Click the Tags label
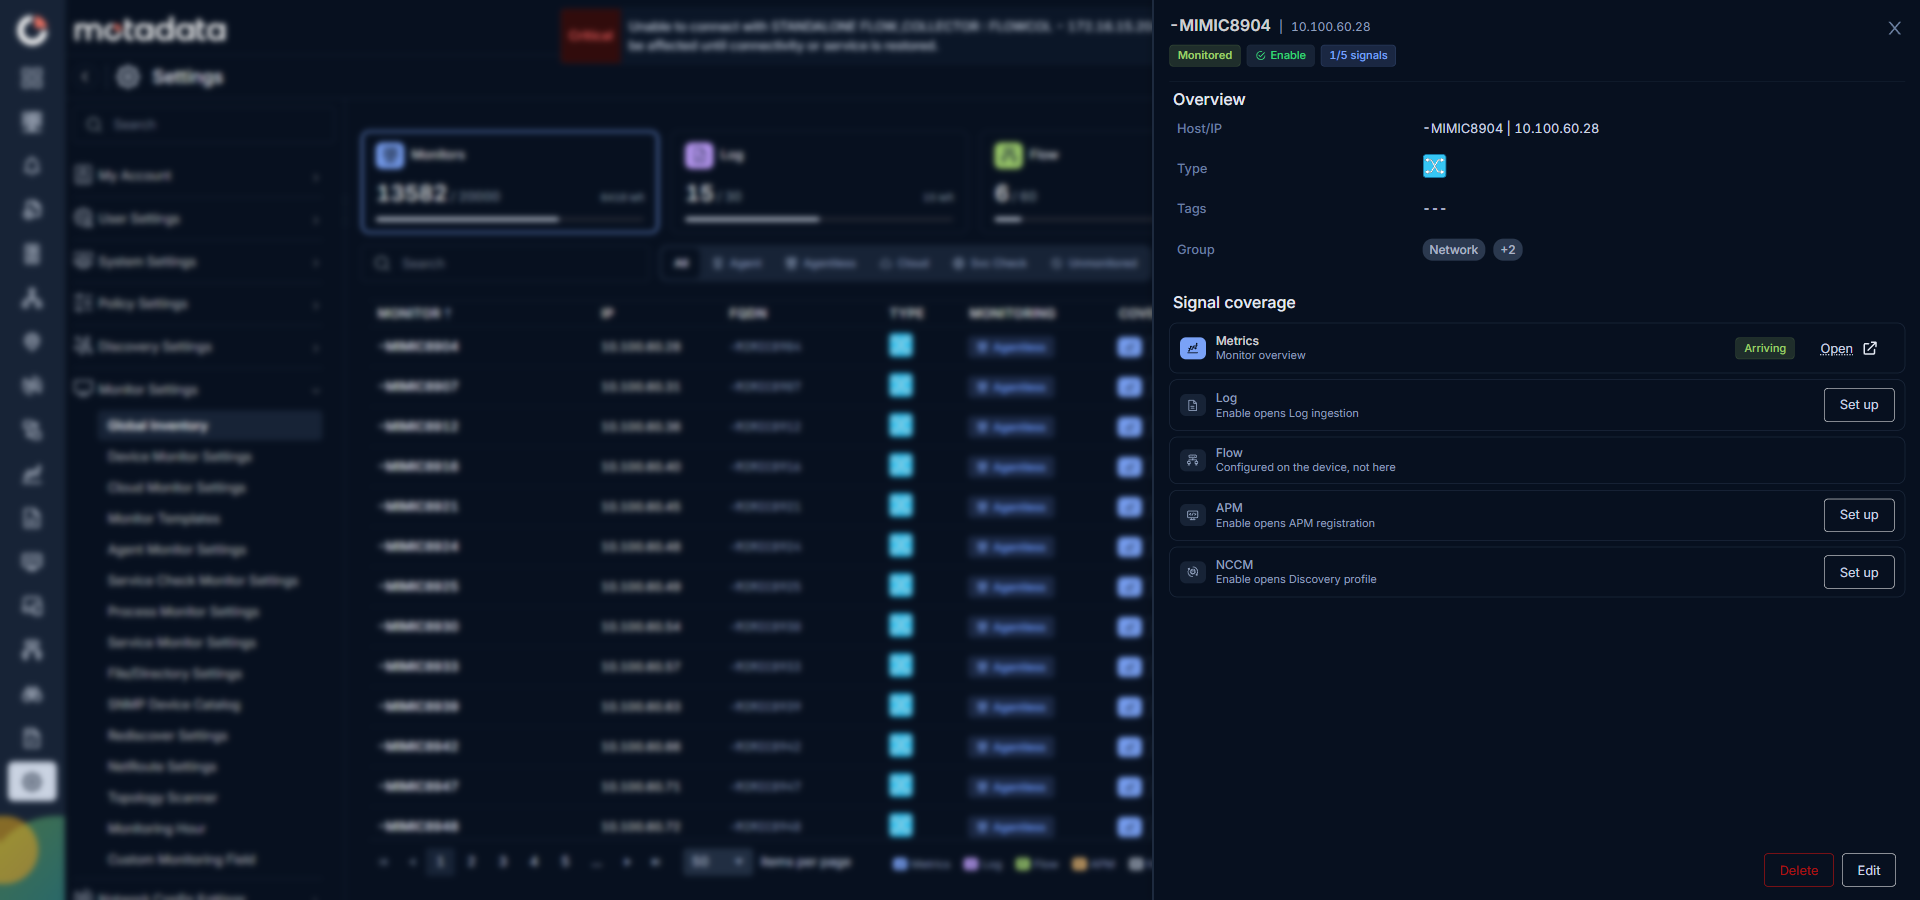This screenshot has height=900, width=1920. [1191, 208]
